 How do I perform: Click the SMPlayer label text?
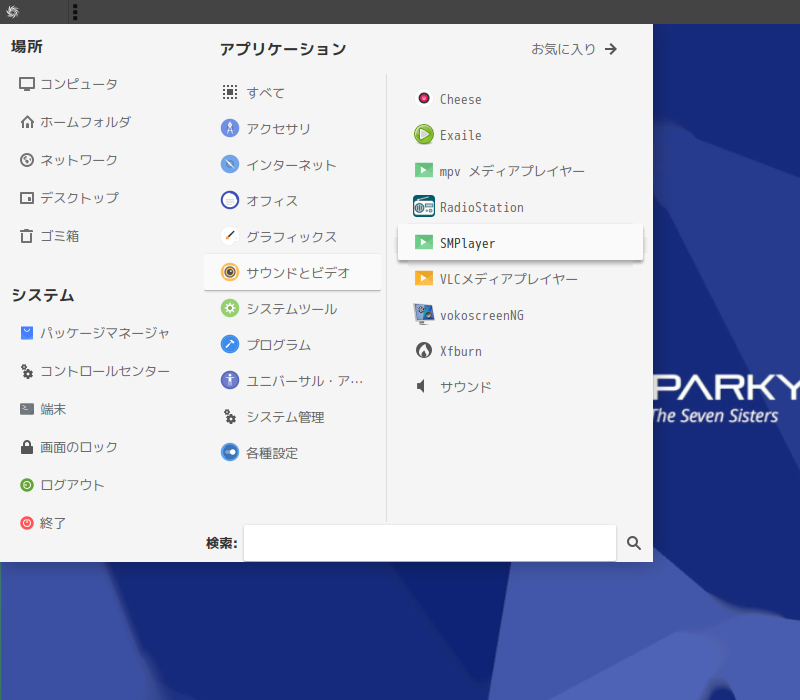467,243
